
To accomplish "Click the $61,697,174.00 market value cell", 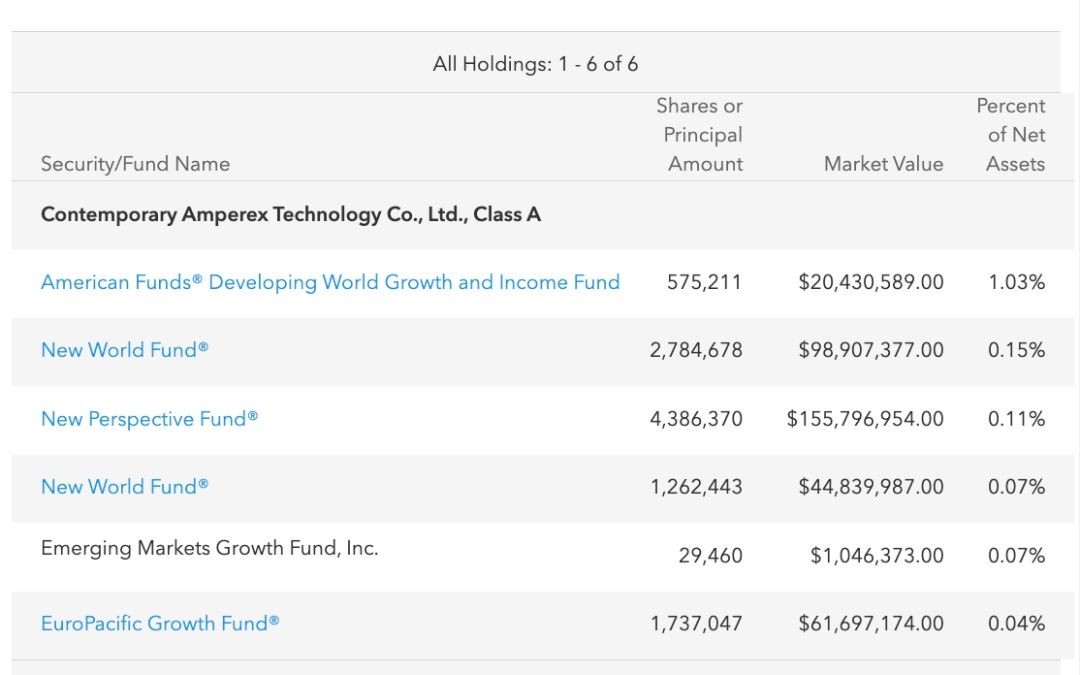I will pos(870,624).
